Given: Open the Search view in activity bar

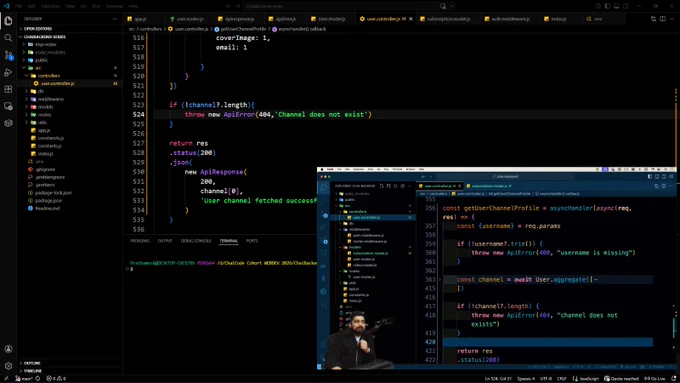Looking at the screenshot, I should (8, 38).
